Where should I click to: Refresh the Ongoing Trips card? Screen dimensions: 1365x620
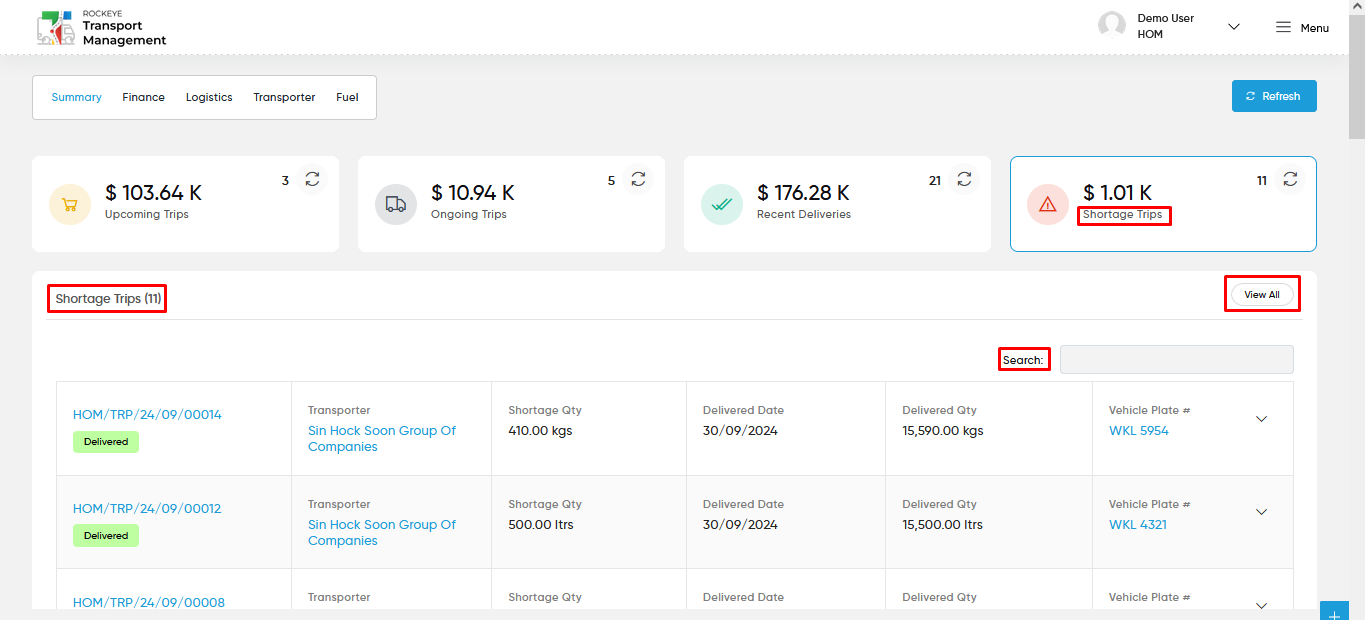638,179
